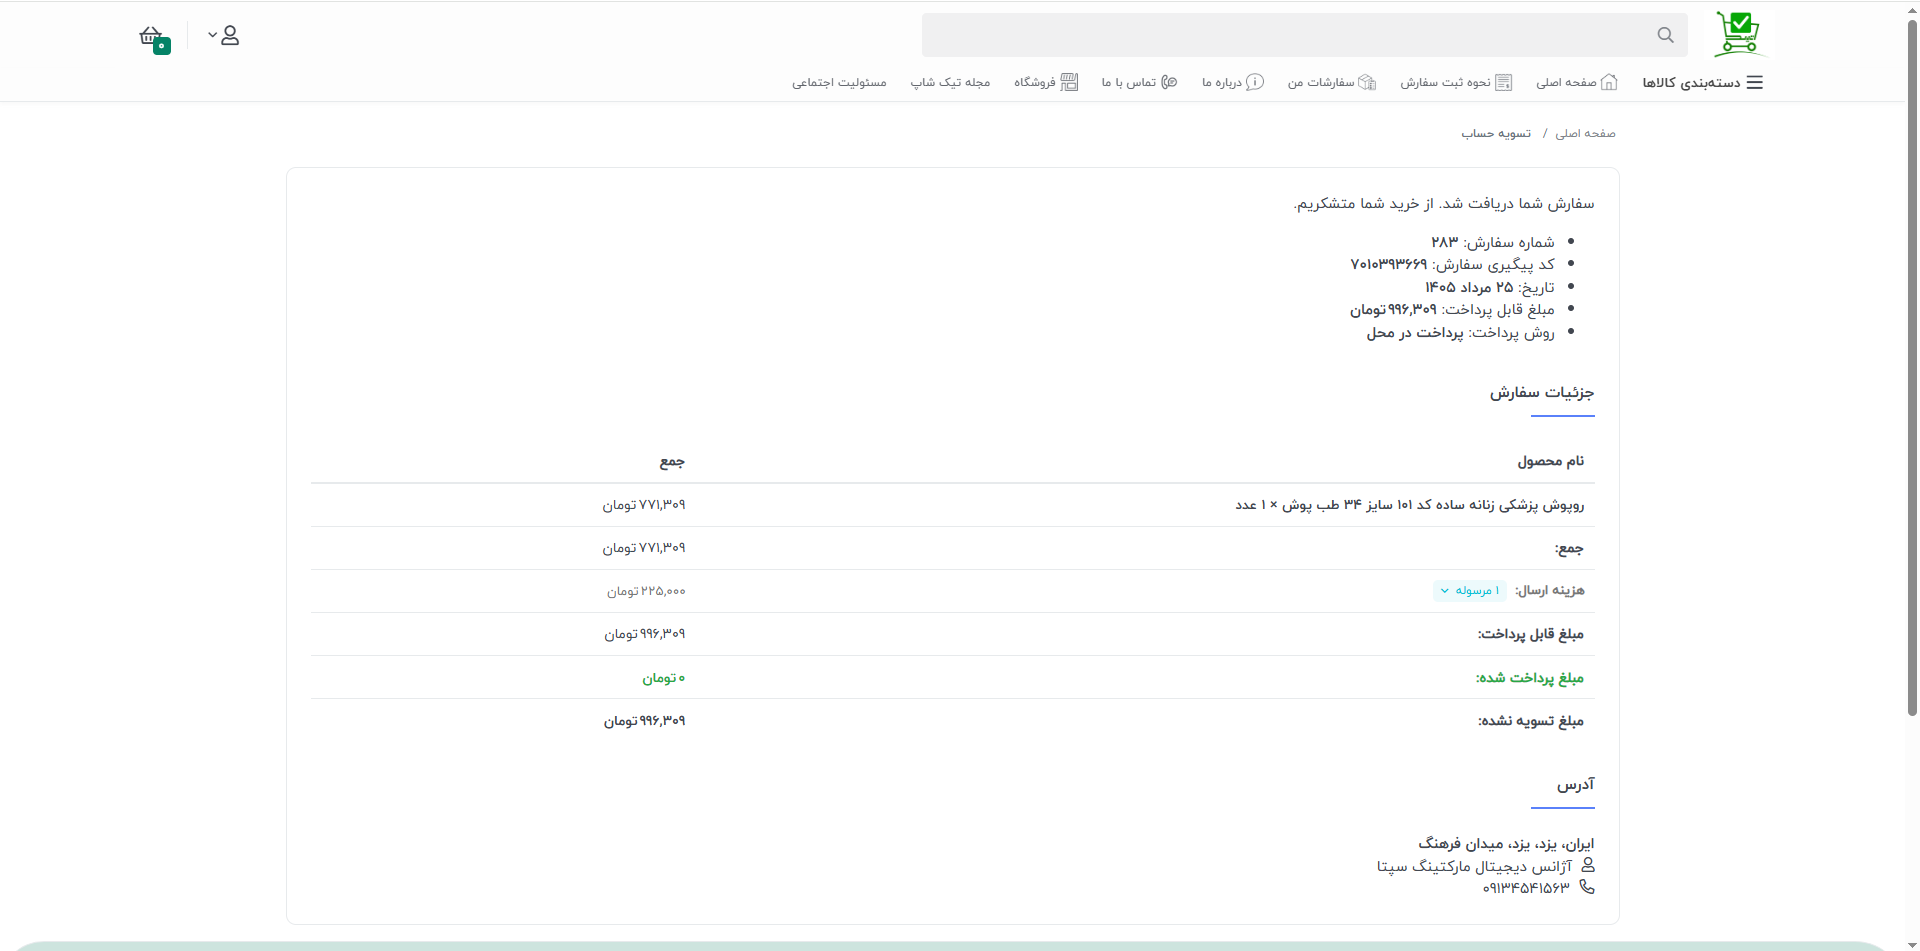
Task: Click the صفحه اصلی breadcrumb link
Action: [1585, 133]
